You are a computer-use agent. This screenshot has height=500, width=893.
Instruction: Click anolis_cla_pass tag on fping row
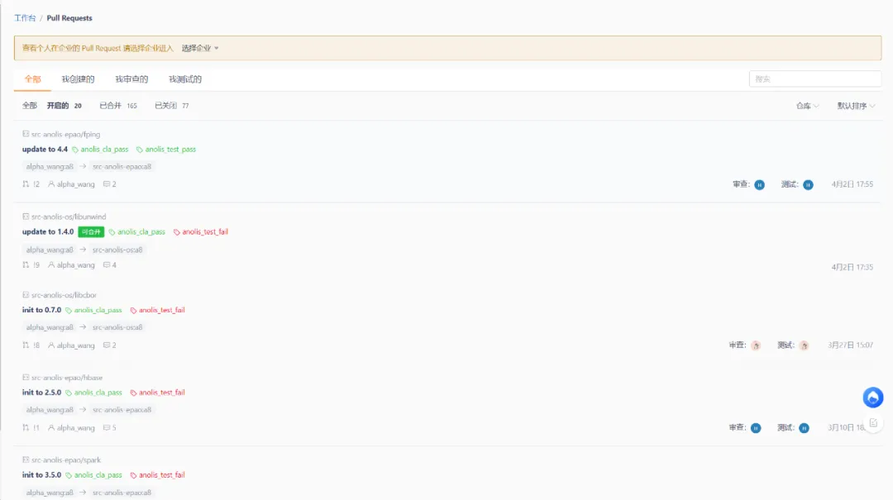(x=100, y=149)
